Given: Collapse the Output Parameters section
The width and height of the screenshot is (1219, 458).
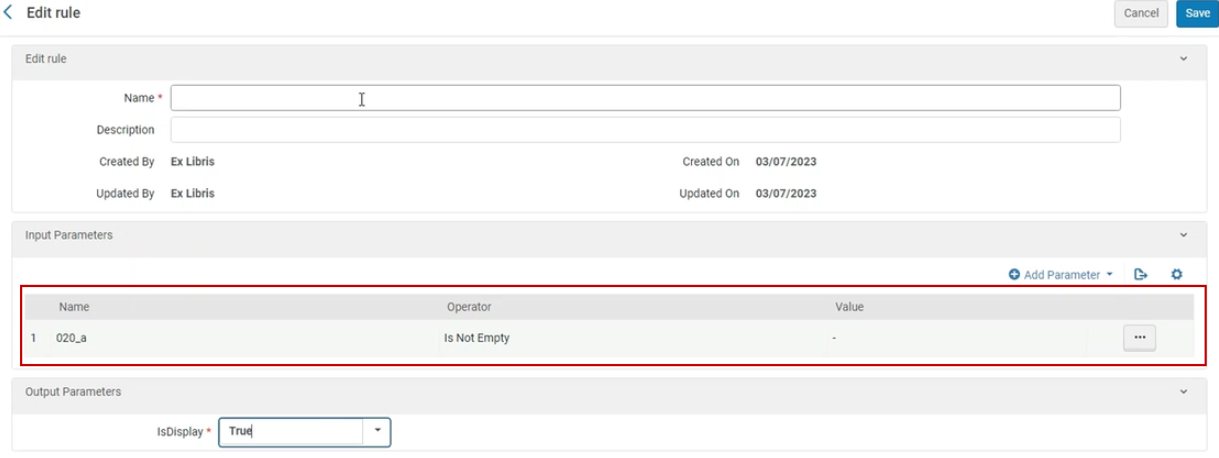Looking at the screenshot, I should point(1183,392).
